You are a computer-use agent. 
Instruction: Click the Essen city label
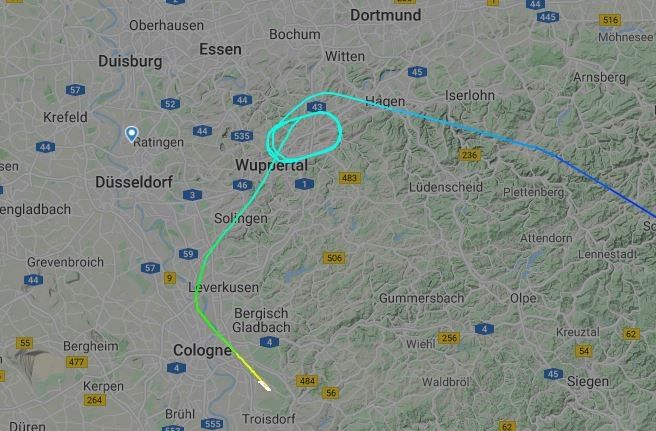tap(220, 49)
